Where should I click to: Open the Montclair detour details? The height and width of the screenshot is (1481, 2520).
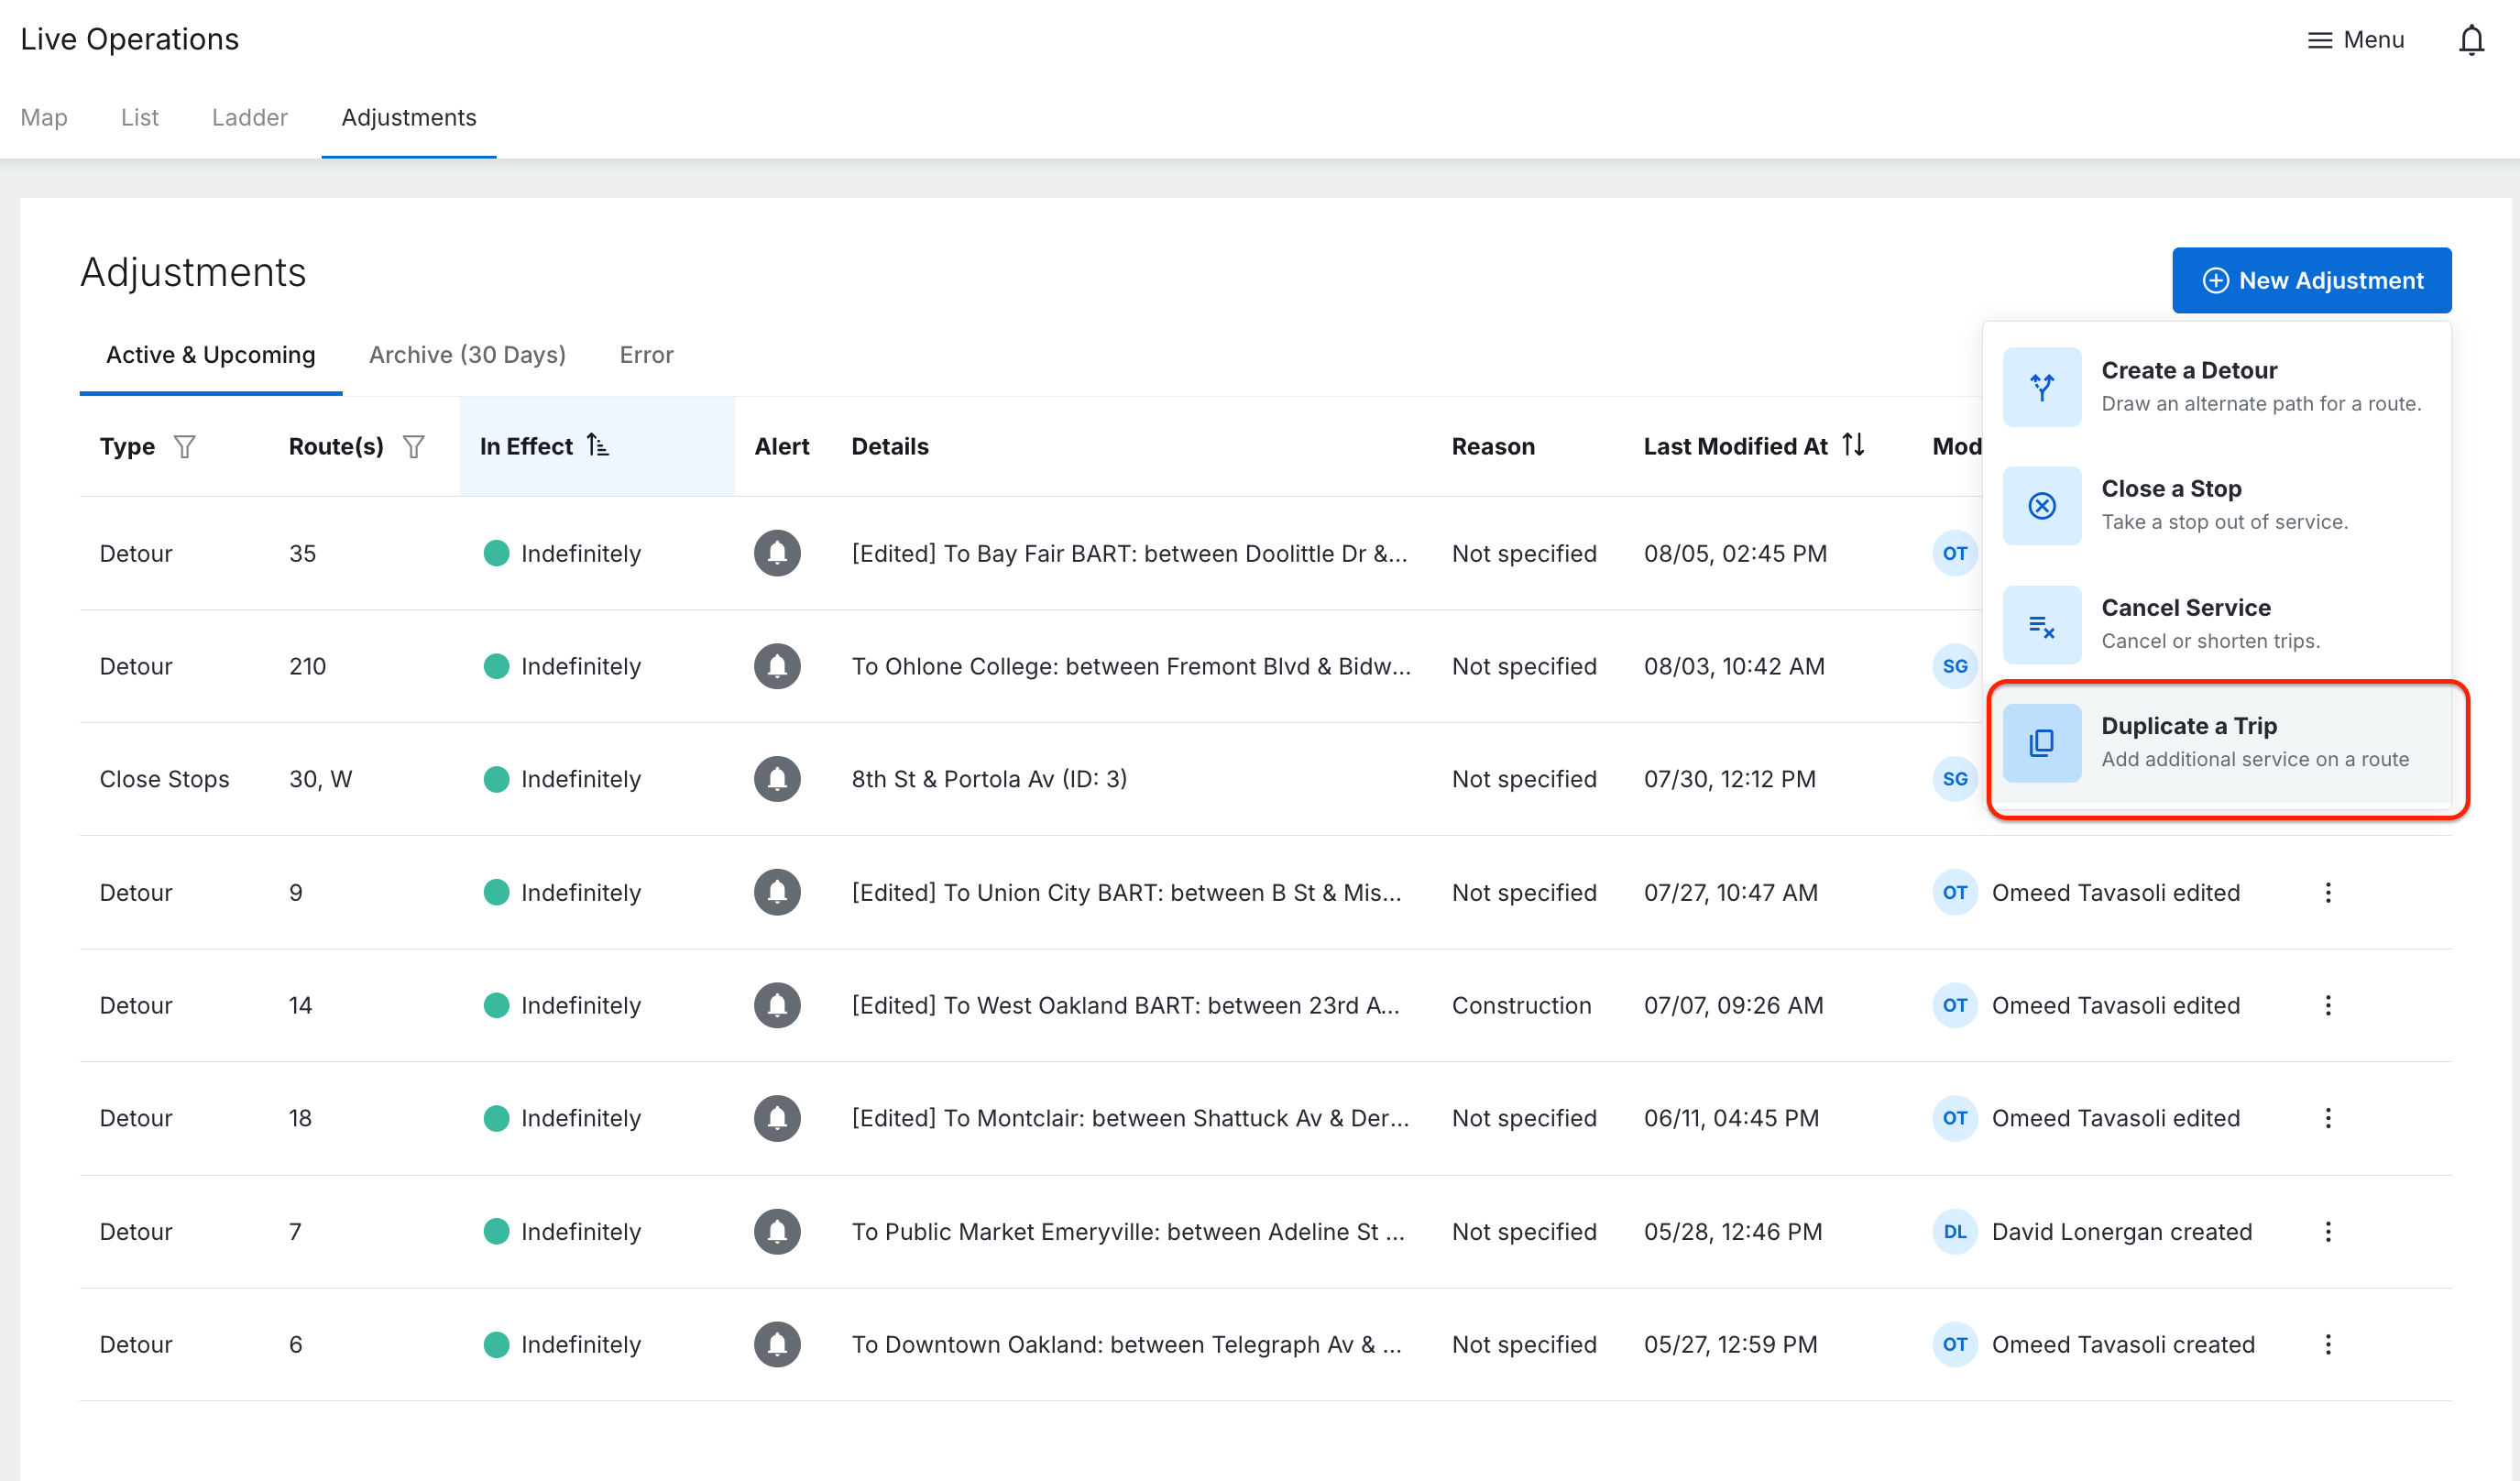(1130, 1118)
